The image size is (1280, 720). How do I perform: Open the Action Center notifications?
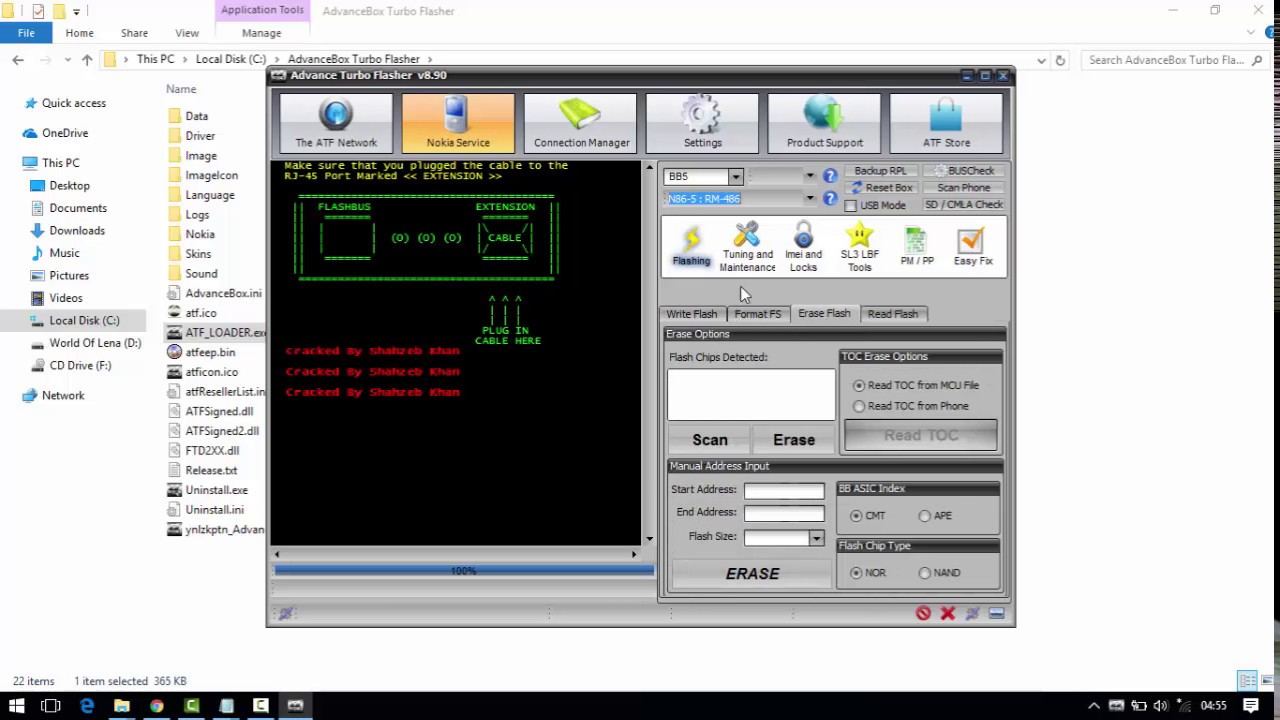(x=1250, y=705)
